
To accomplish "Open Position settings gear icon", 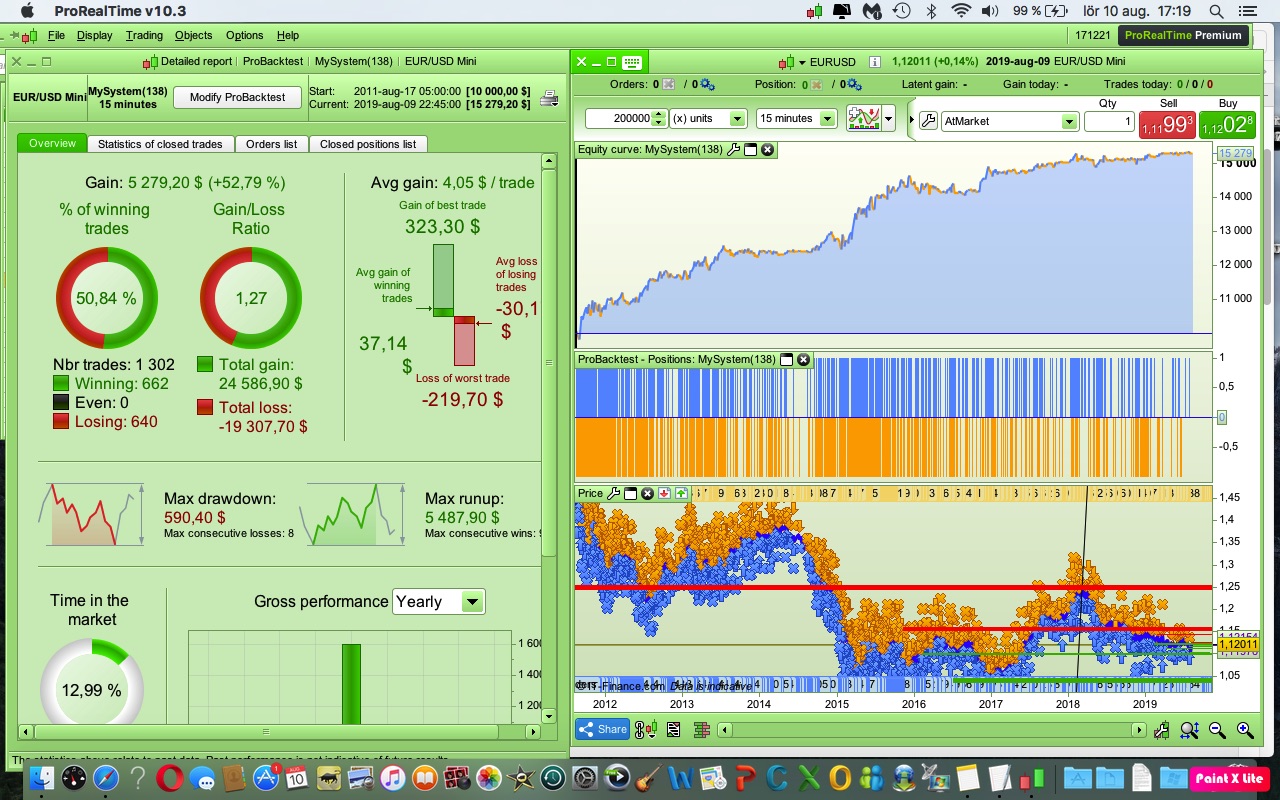I will 856,85.
